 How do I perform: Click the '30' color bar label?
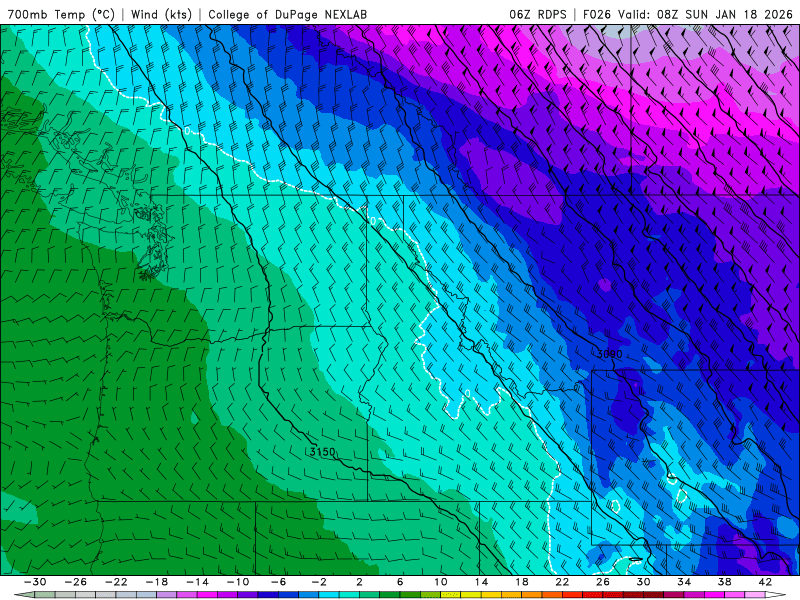point(643,582)
